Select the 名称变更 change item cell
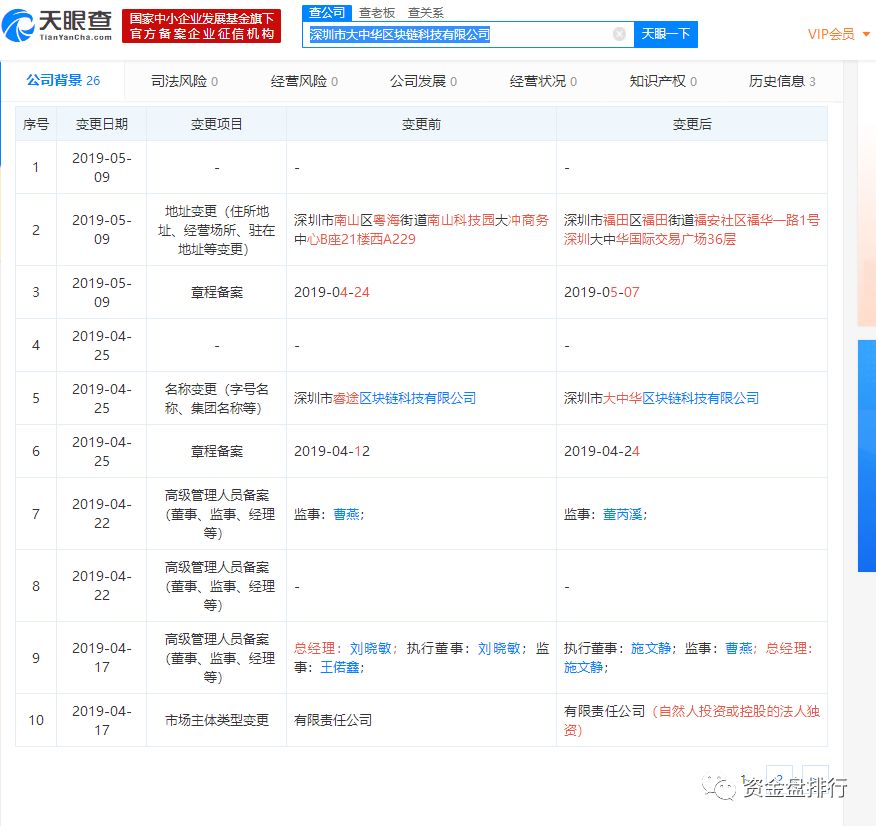The height and width of the screenshot is (826, 876). click(217, 398)
